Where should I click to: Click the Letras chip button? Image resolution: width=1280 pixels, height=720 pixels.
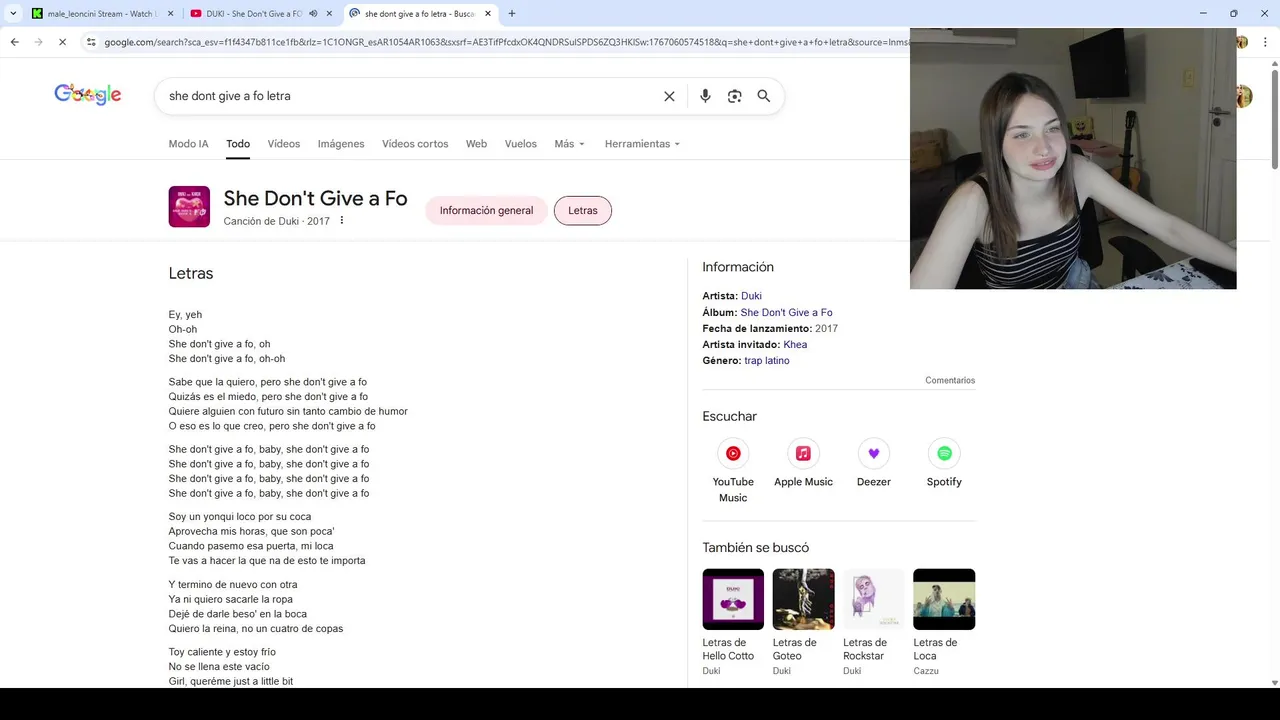click(x=583, y=210)
